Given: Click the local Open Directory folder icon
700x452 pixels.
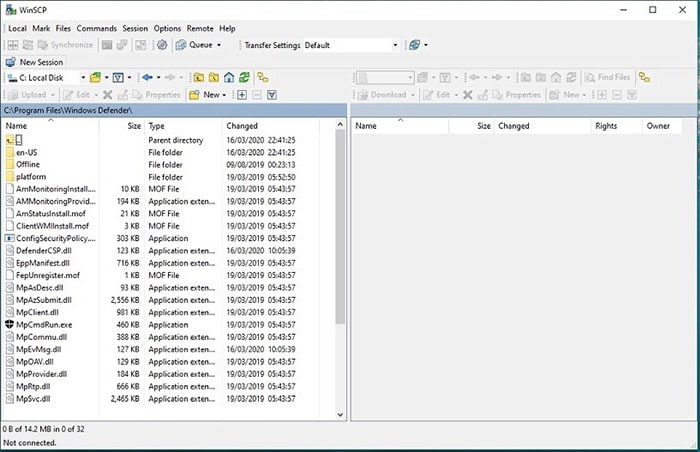Looking at the screenshot, I should point(95,78).
